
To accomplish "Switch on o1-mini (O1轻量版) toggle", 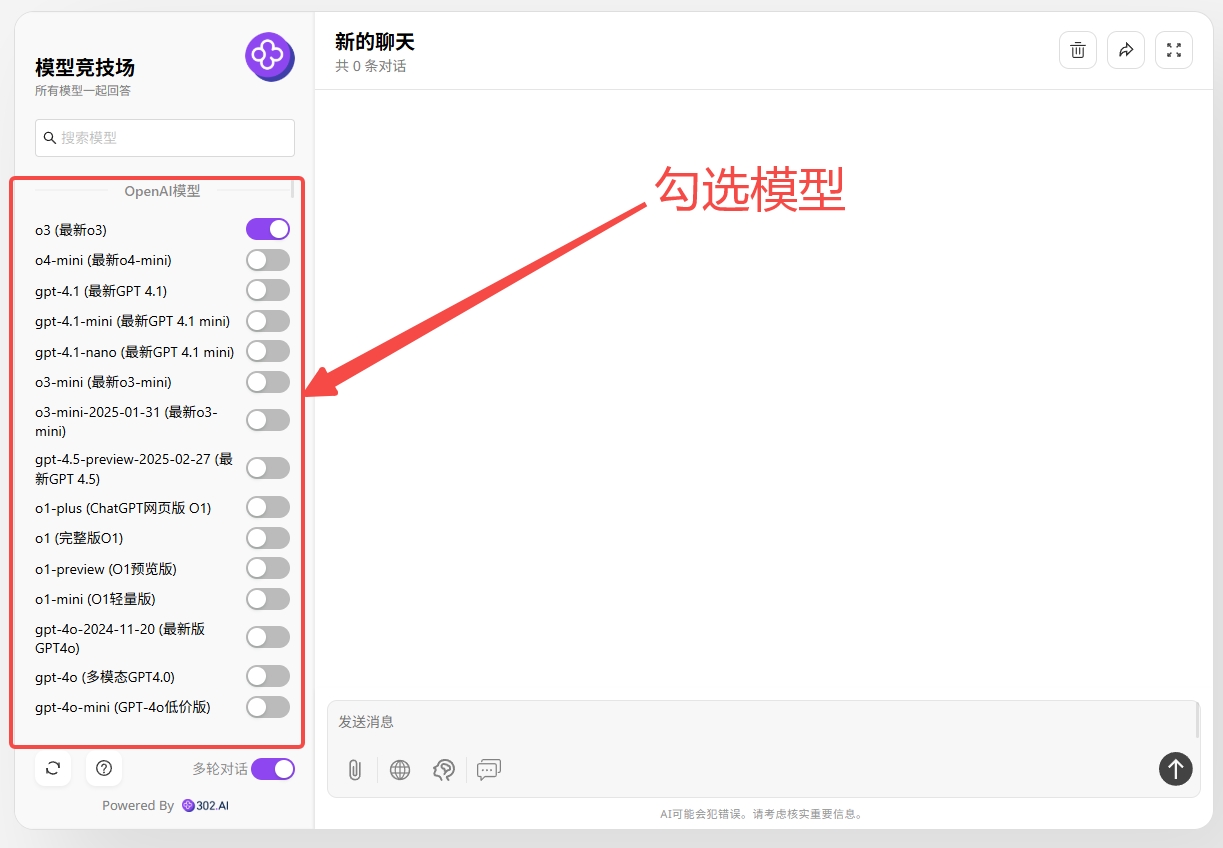I will point(268,599).
